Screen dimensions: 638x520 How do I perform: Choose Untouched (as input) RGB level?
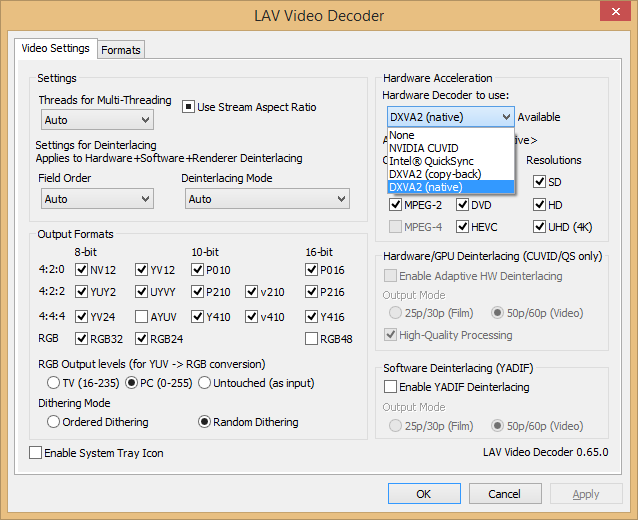point(204,383)
